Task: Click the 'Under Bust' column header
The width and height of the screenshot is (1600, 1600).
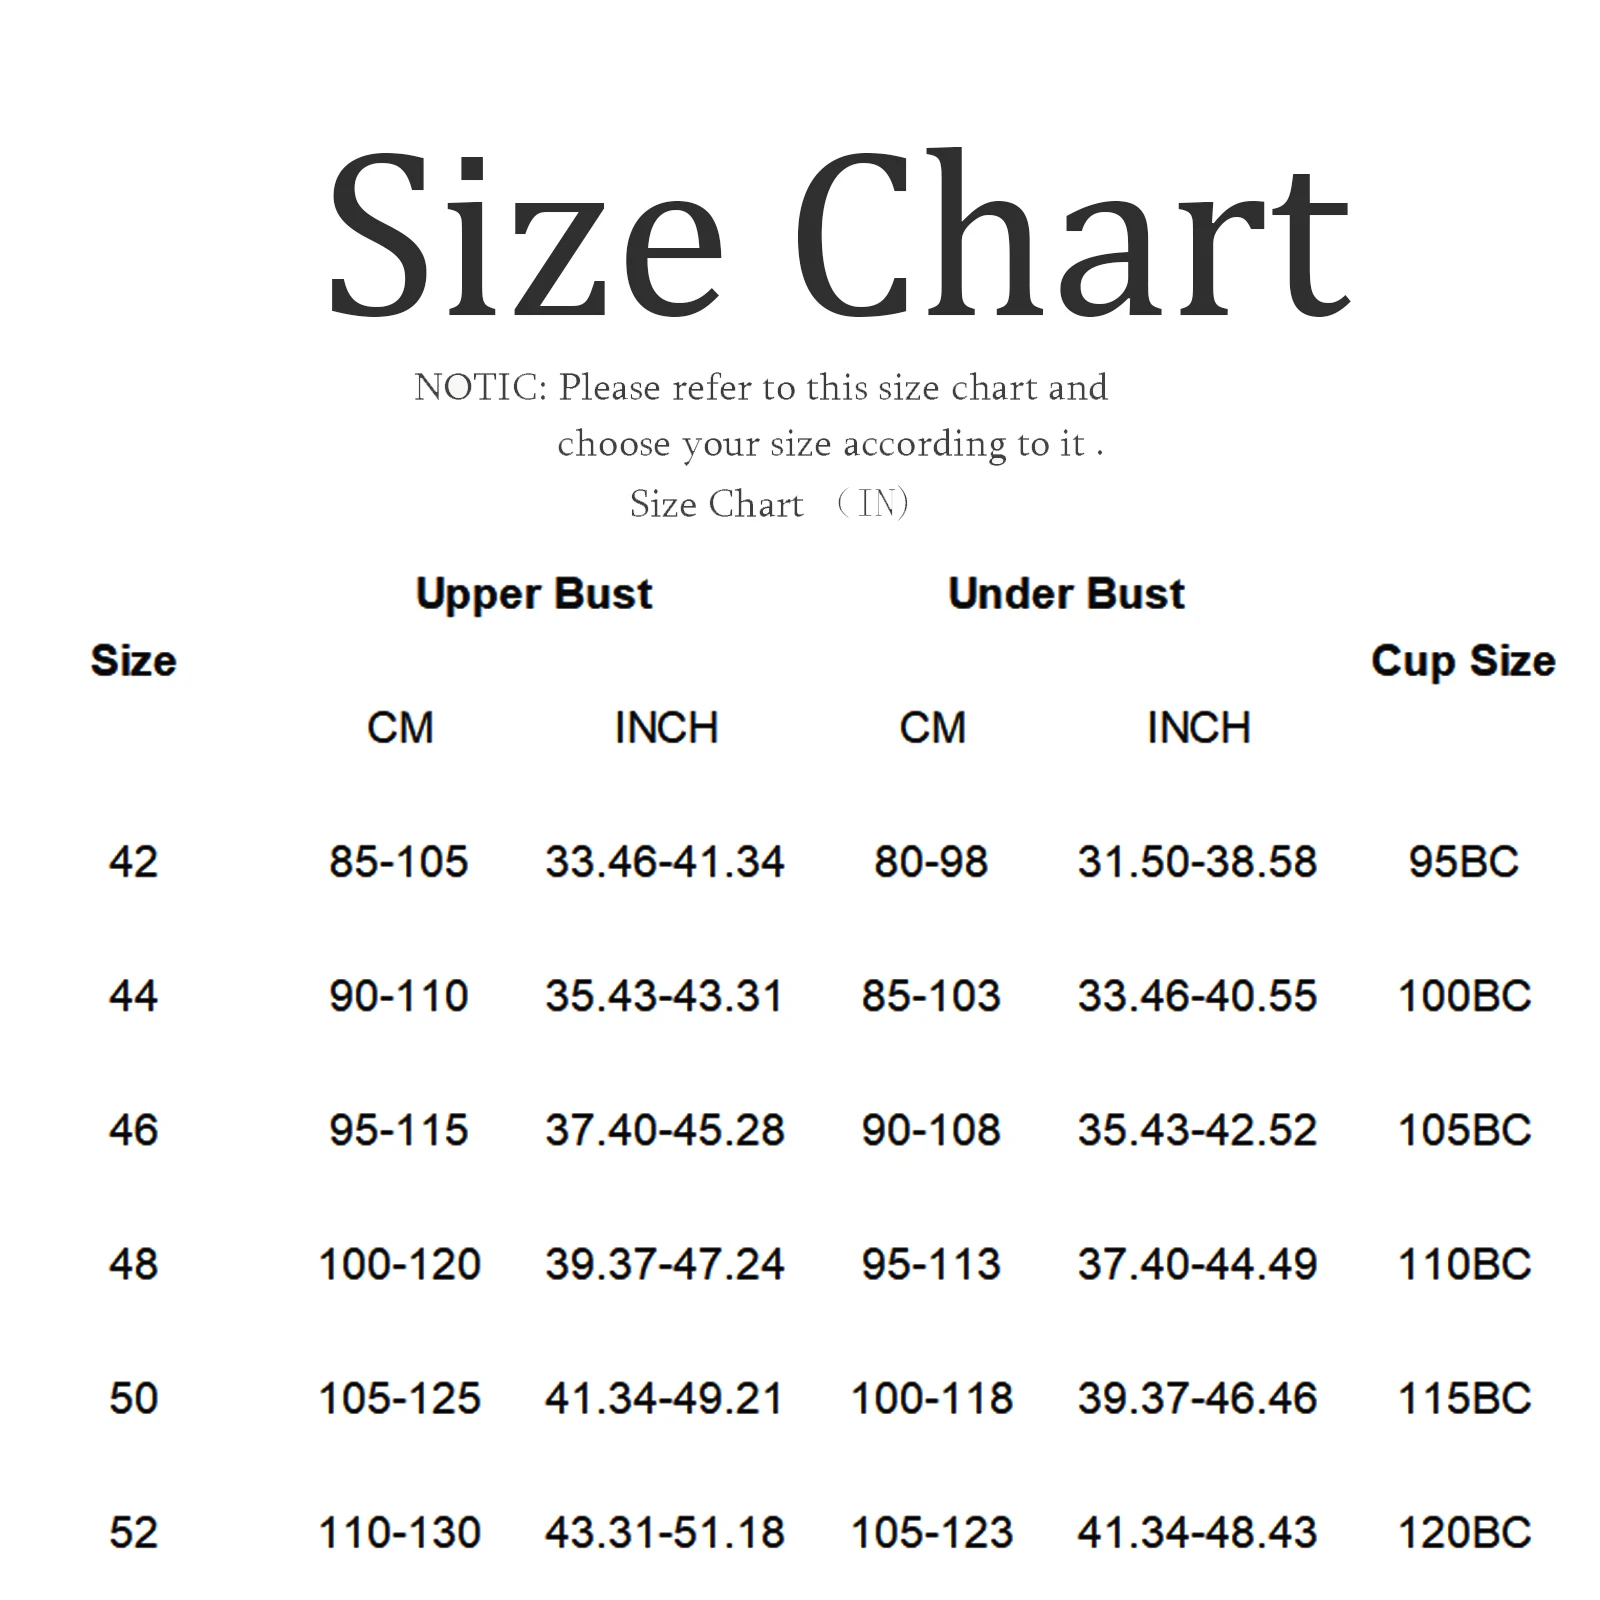Action: click(1066, 594)
